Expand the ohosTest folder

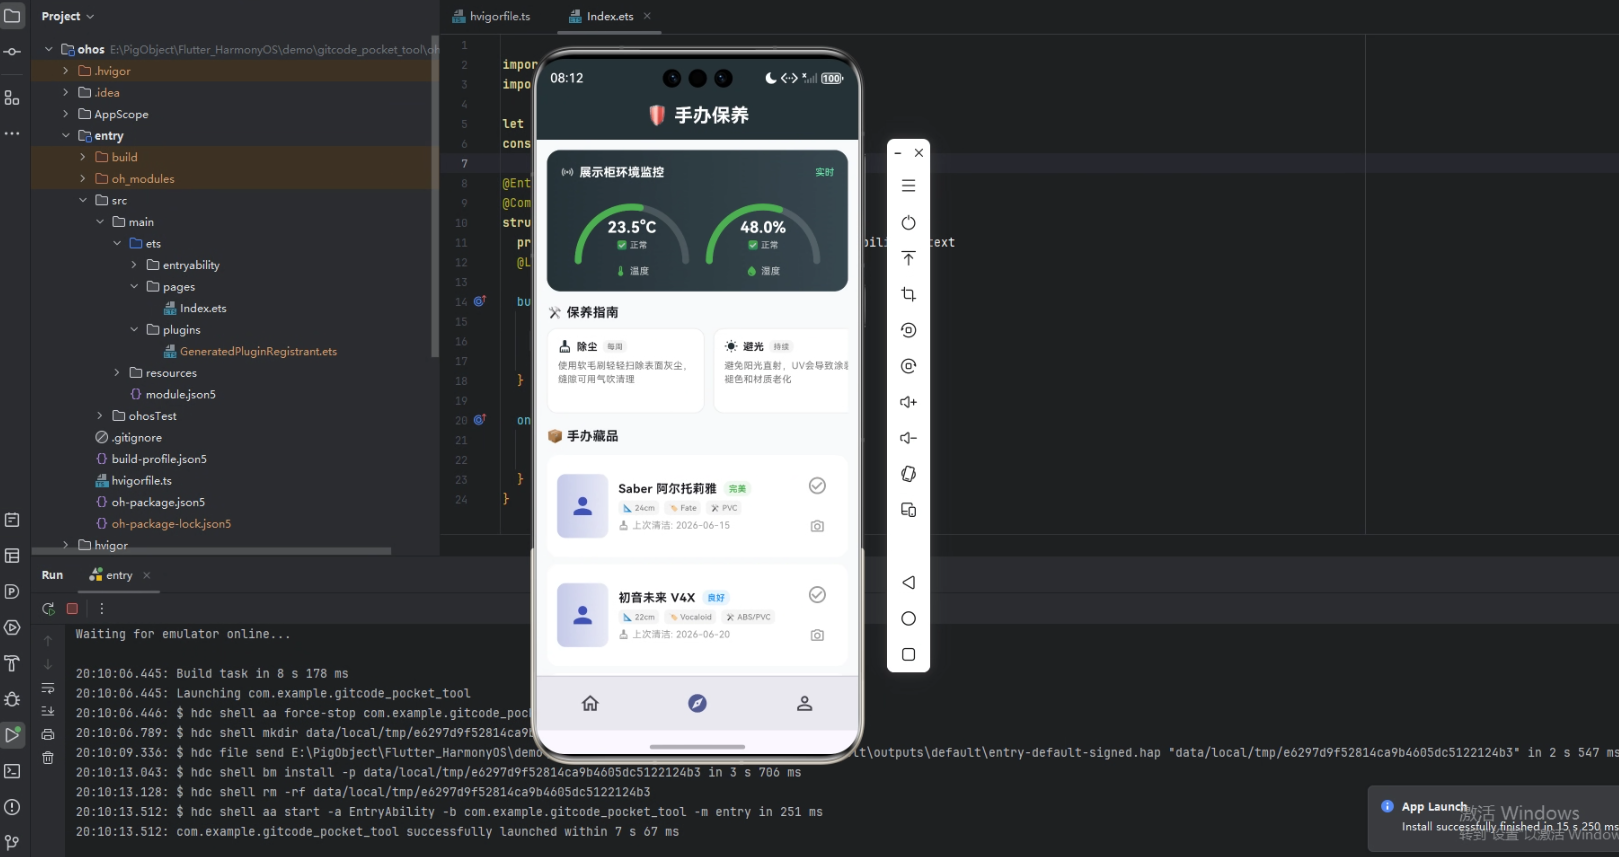point(99,416)
